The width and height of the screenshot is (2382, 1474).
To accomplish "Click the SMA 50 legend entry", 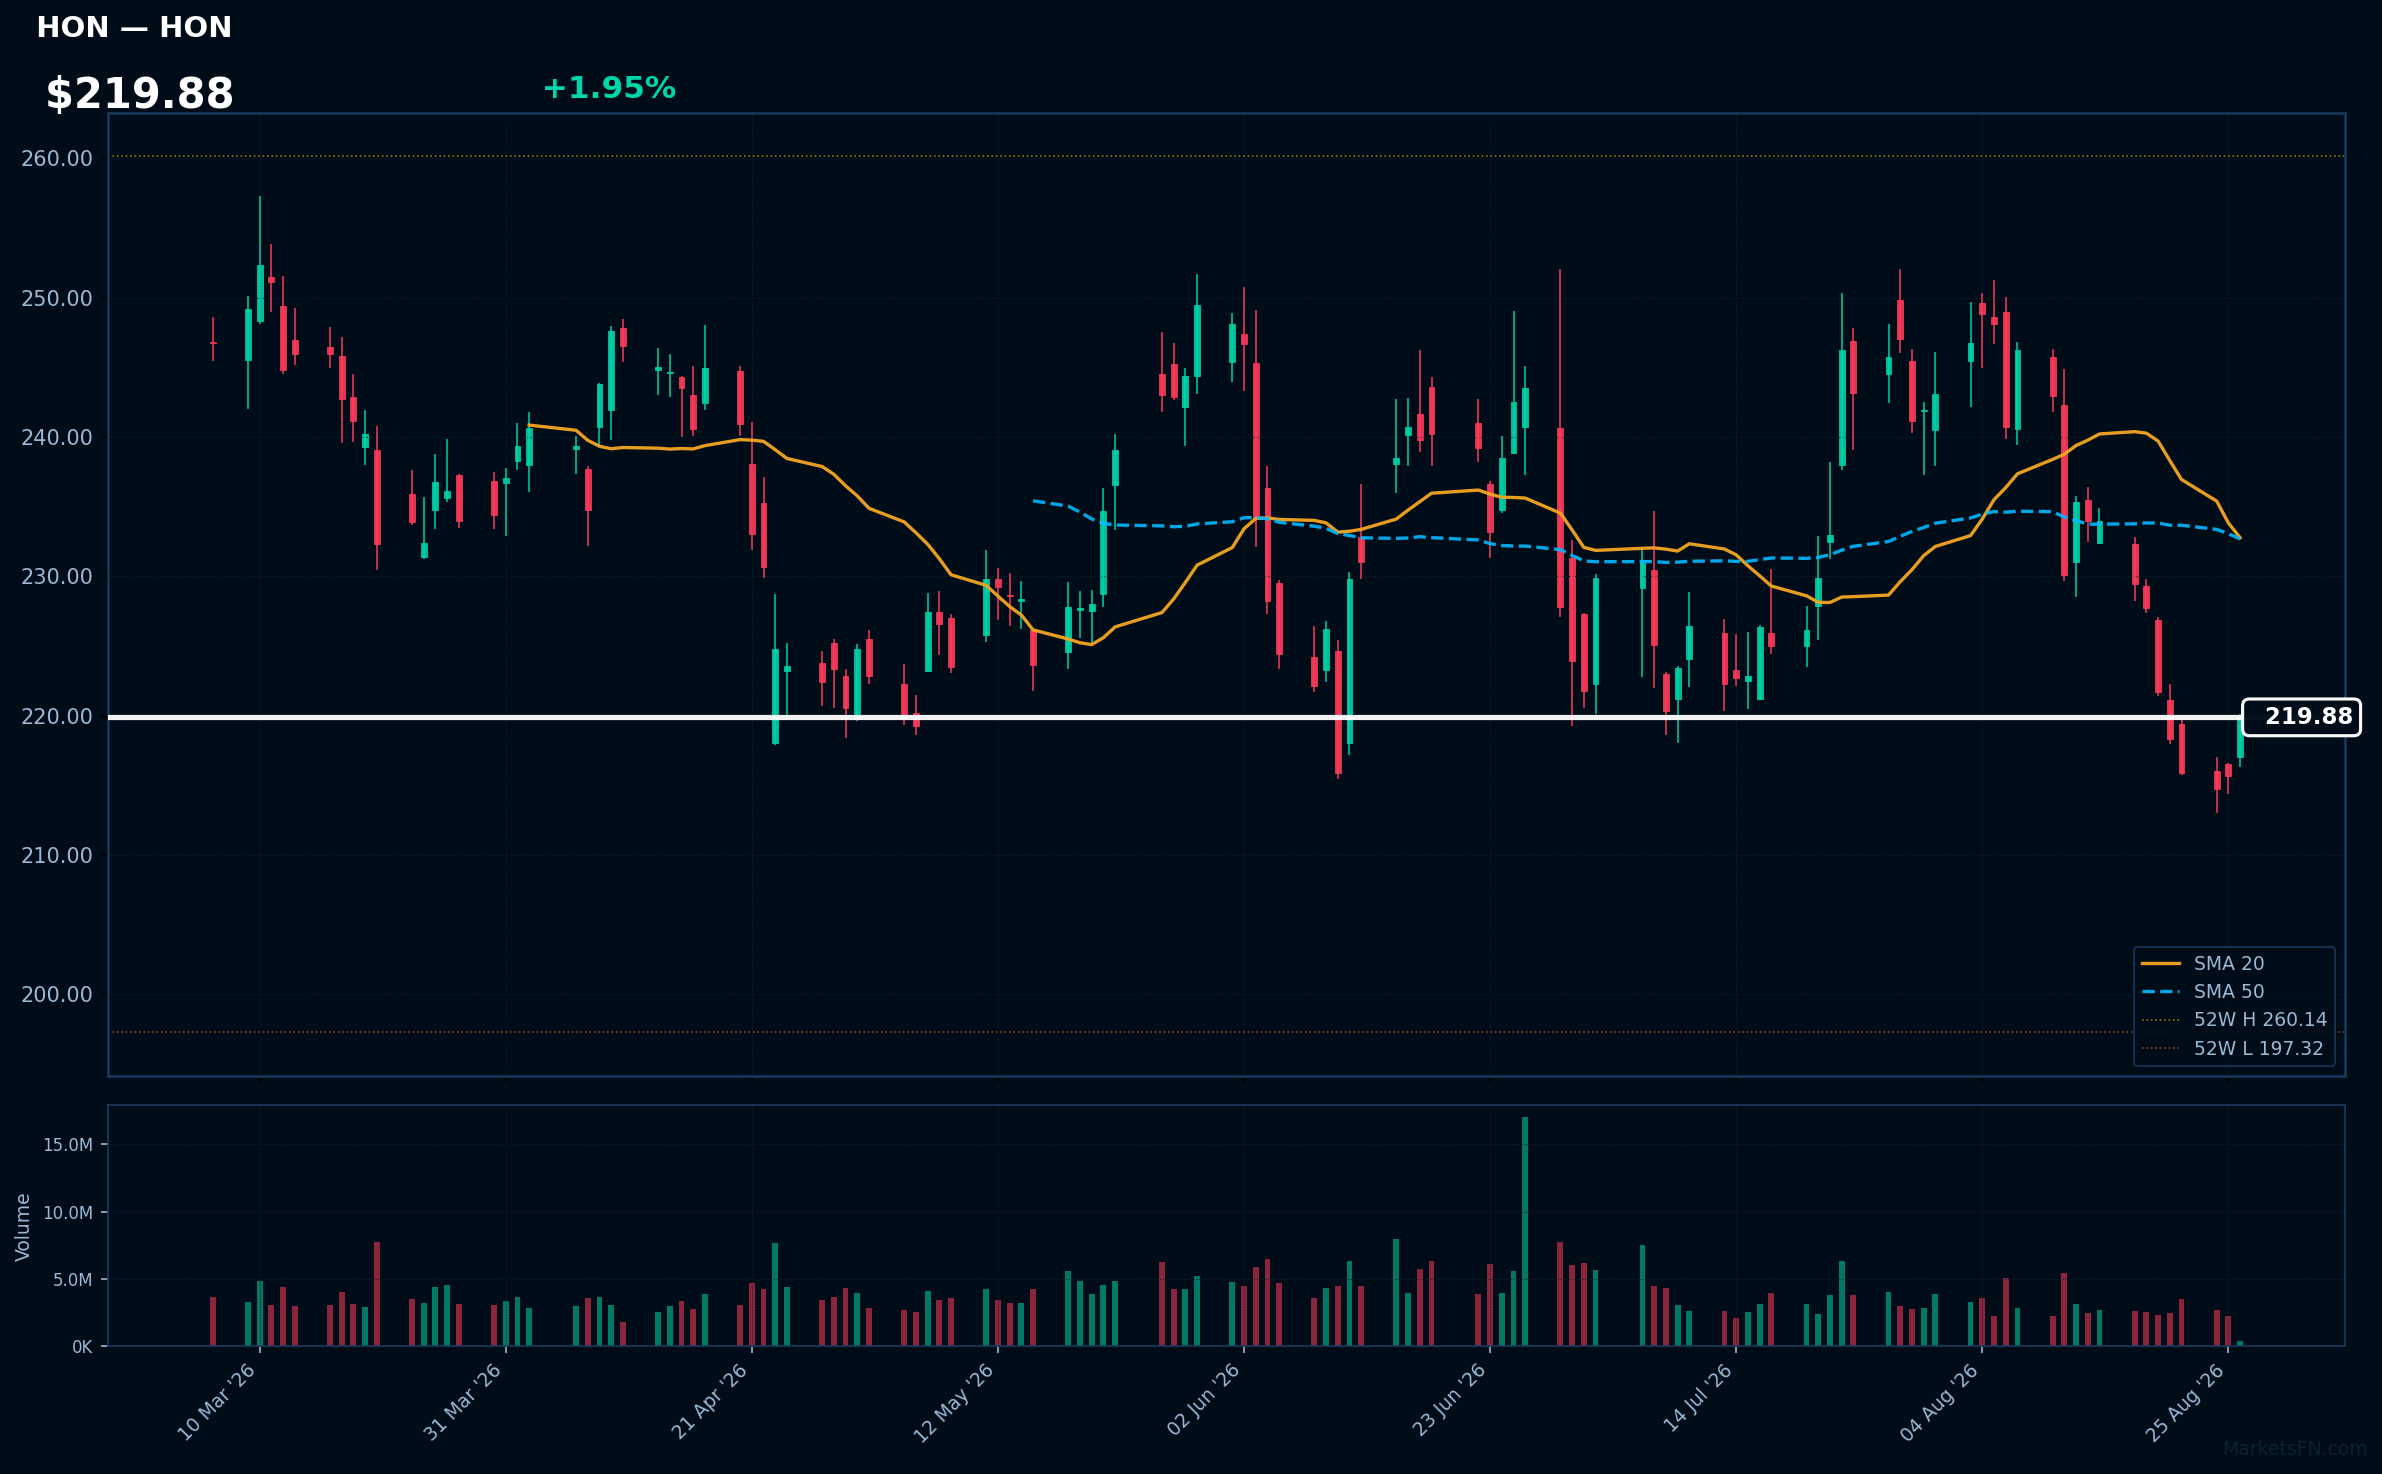I will tap(2203, 991).
